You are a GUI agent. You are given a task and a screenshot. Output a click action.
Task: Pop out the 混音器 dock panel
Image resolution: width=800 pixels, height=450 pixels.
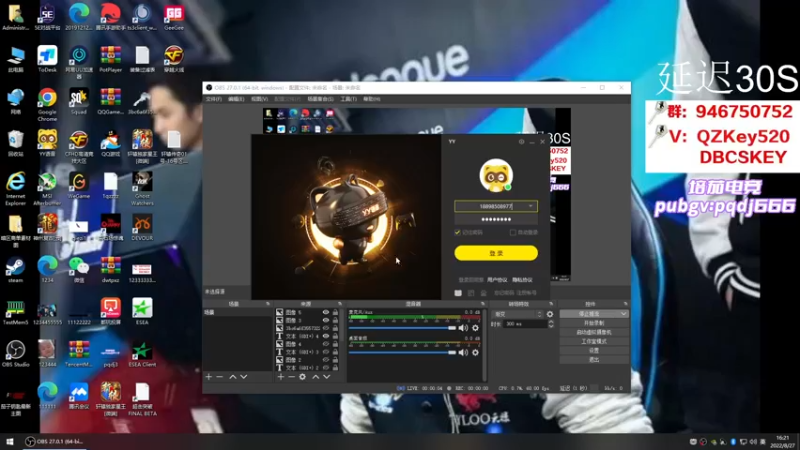483,304
